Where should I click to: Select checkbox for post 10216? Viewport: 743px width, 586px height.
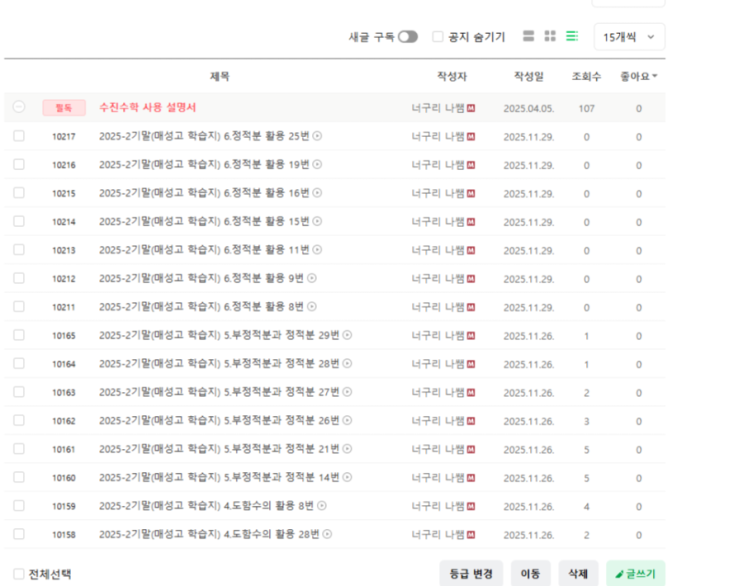(19, 165)
